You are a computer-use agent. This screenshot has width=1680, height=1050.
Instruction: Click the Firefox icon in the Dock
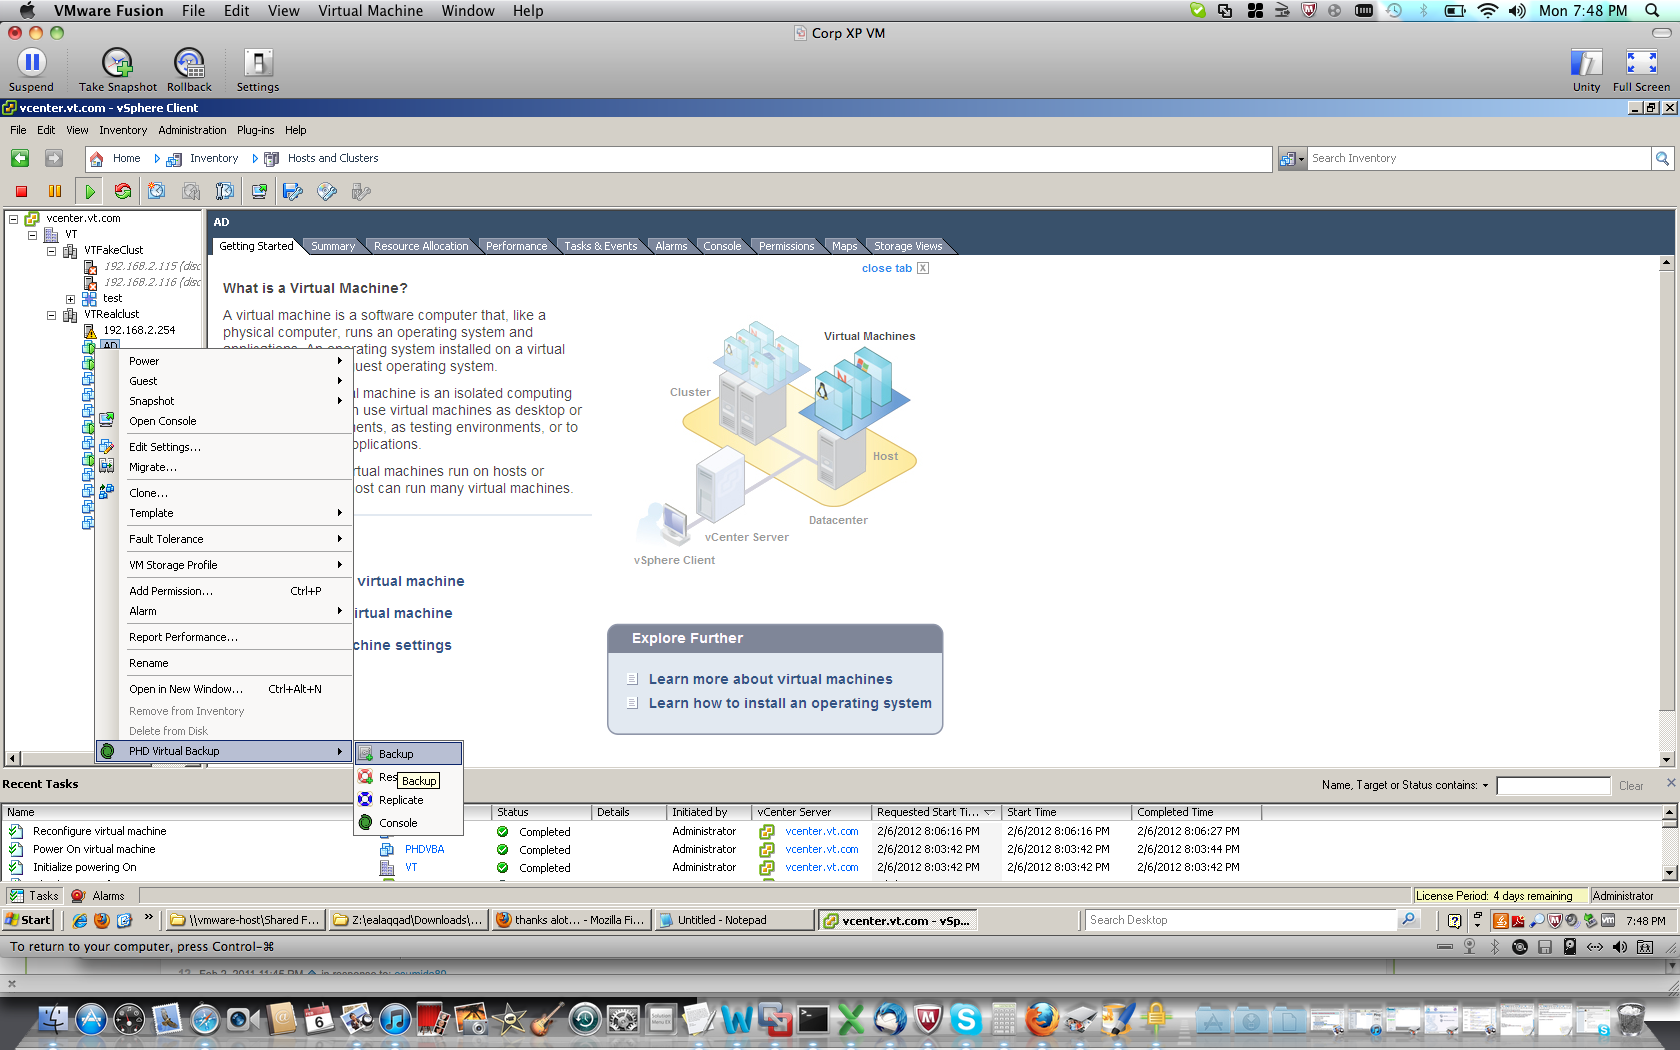point(1042,1019)
